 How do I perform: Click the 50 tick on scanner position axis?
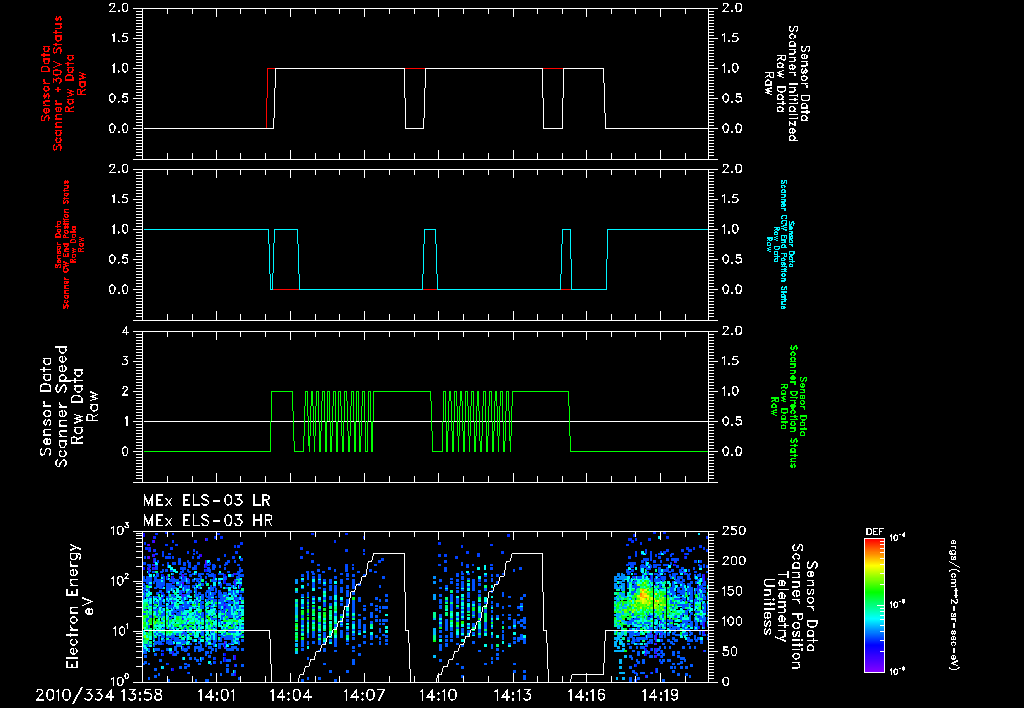(x=727, y=651)
